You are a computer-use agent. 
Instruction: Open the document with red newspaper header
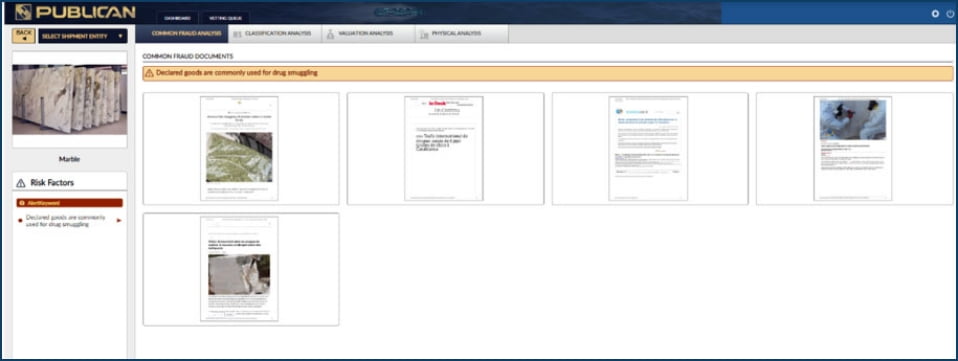tap(445, 148)
